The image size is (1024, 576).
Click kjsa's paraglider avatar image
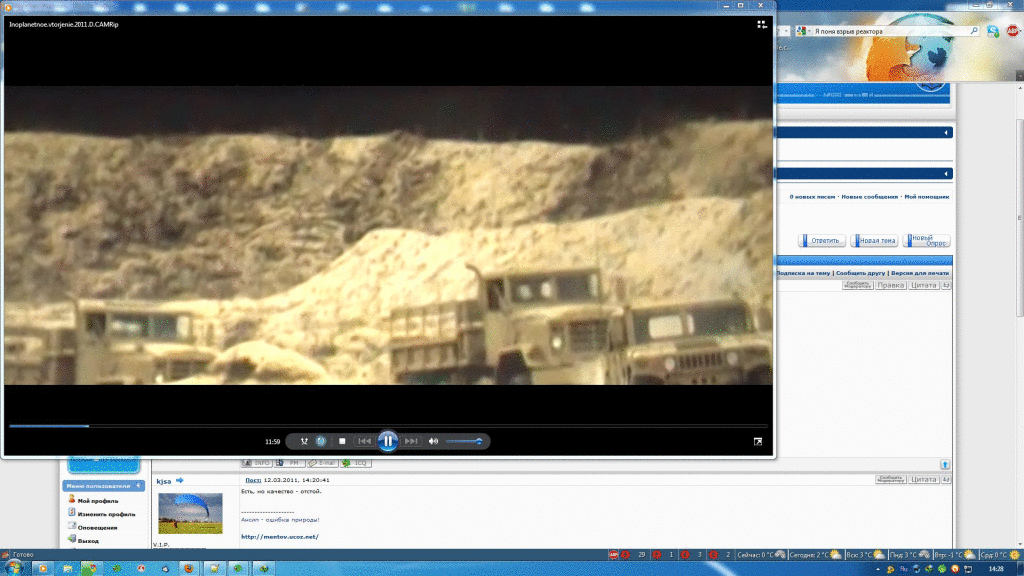coord(190,513)
